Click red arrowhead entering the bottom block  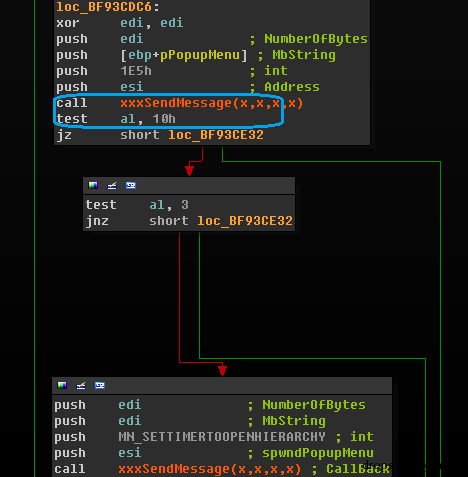pos(223,371)
